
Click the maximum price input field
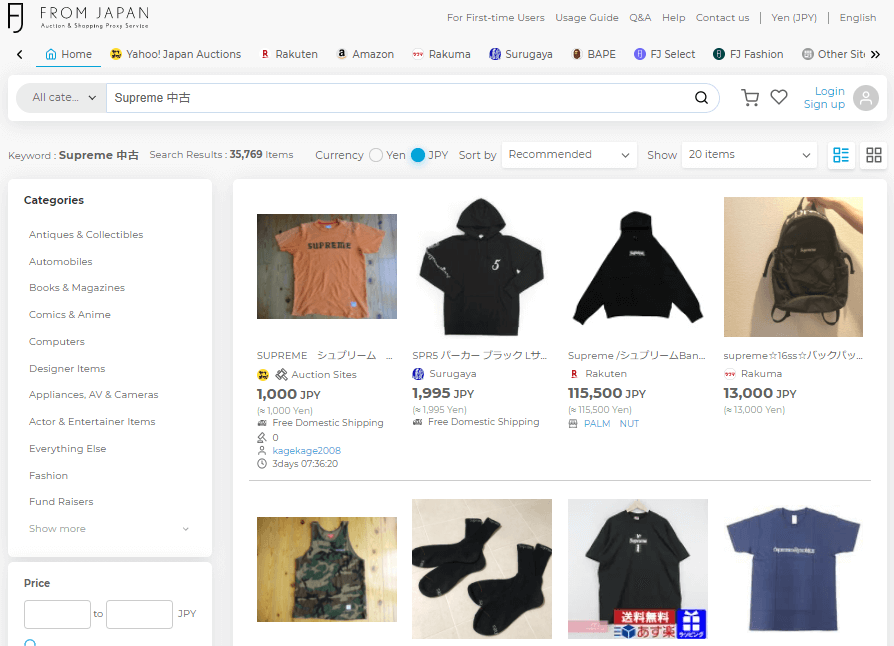(139, 614)
